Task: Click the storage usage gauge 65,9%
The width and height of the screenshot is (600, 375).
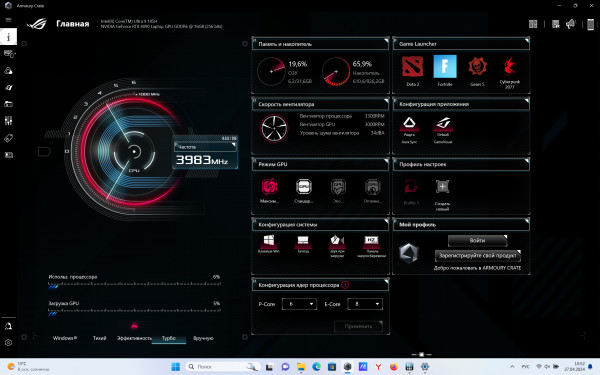Action: pos(336,71)
